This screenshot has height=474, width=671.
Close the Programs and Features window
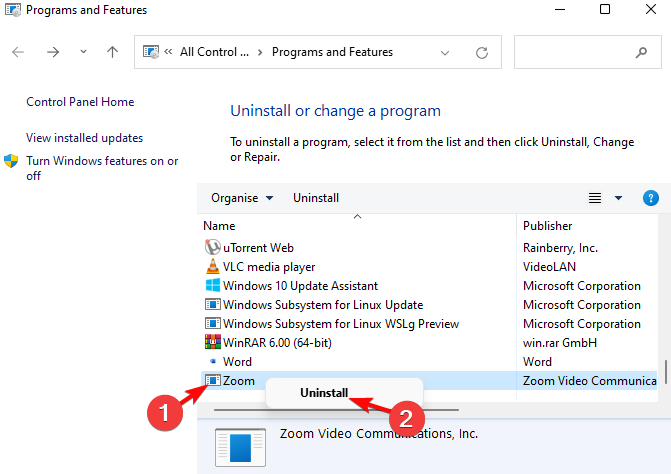(651, 9)
